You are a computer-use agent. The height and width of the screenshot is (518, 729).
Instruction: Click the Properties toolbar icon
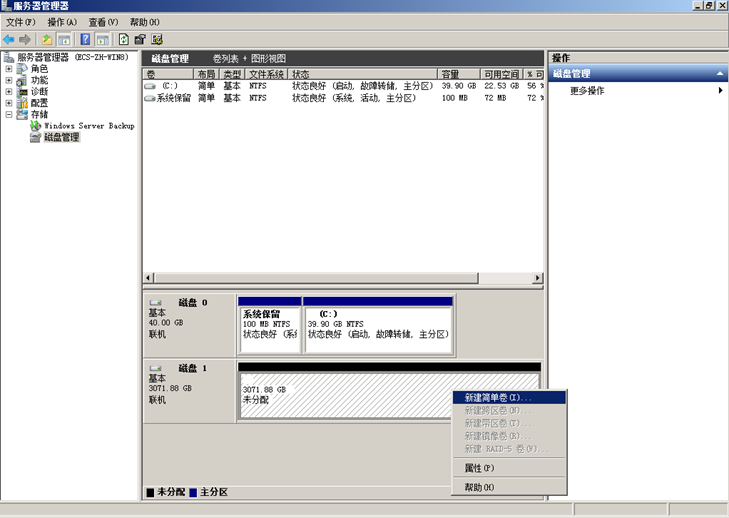140,39
